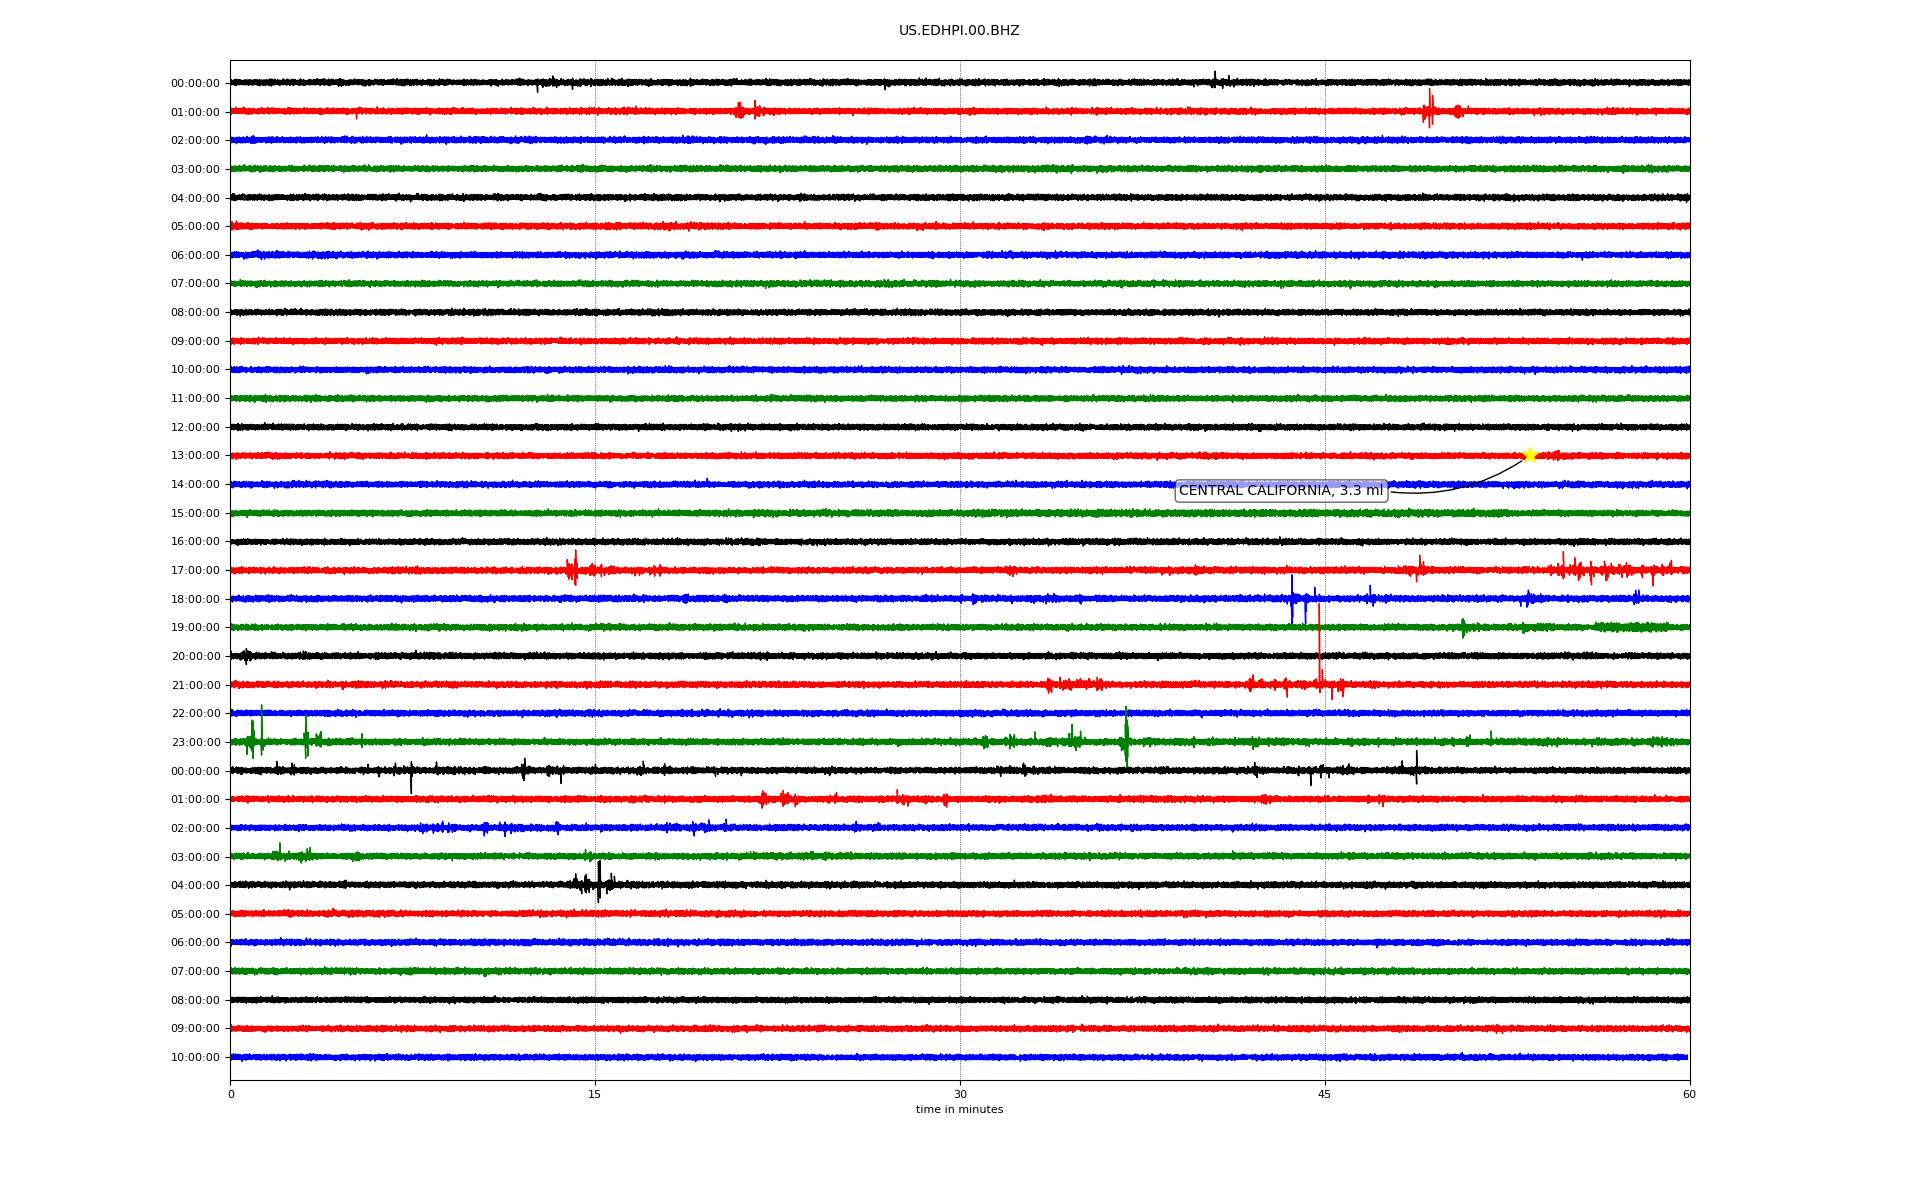Click the 13:00:00 time axis label
This screenshot has height=1200, width=1920.
(x=195, y=456)
